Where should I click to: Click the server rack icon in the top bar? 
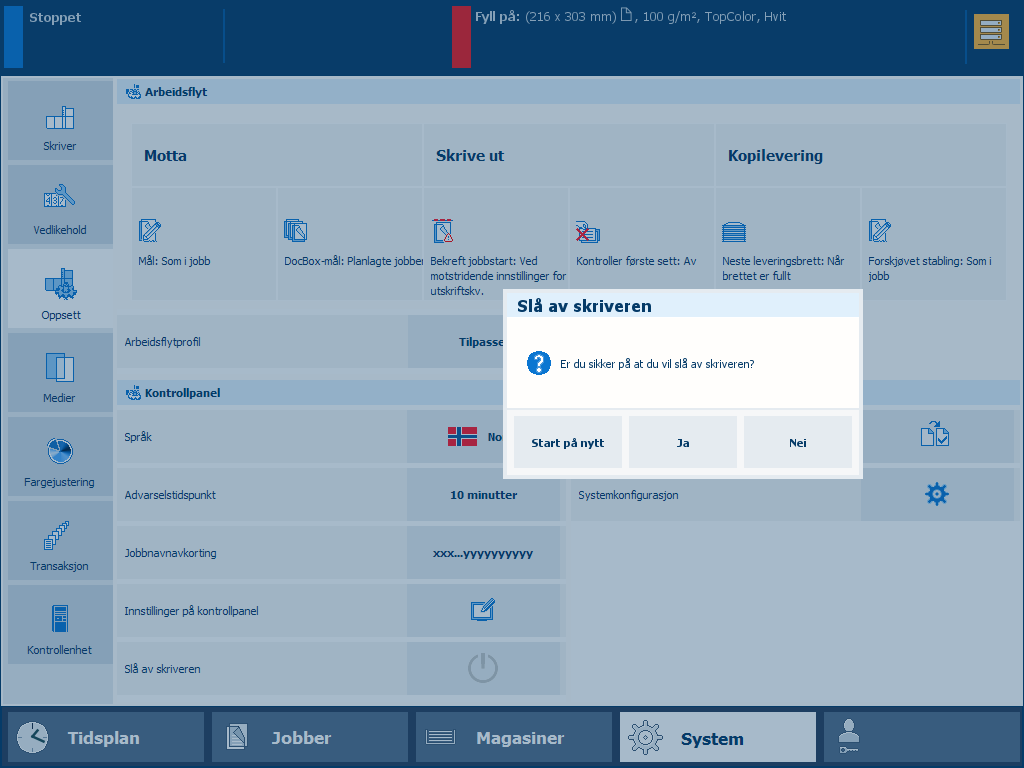coord(991,31)
